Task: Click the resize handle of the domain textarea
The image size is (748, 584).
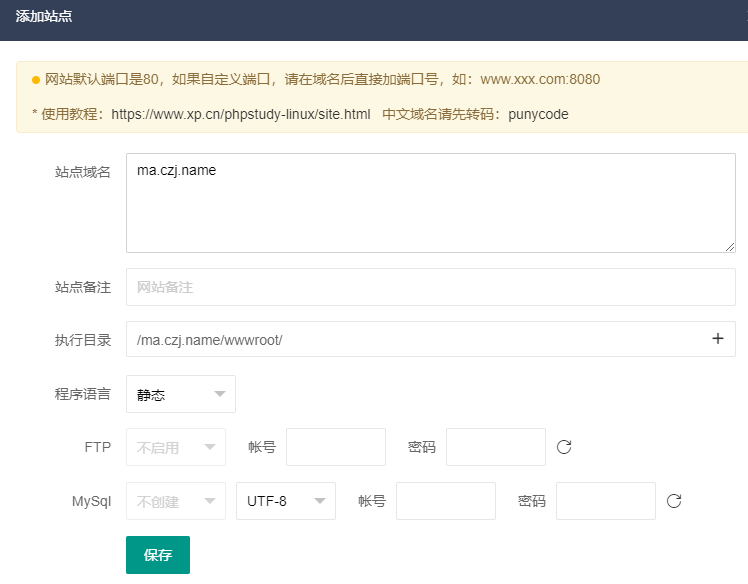Action: click(x=730, y=247)
